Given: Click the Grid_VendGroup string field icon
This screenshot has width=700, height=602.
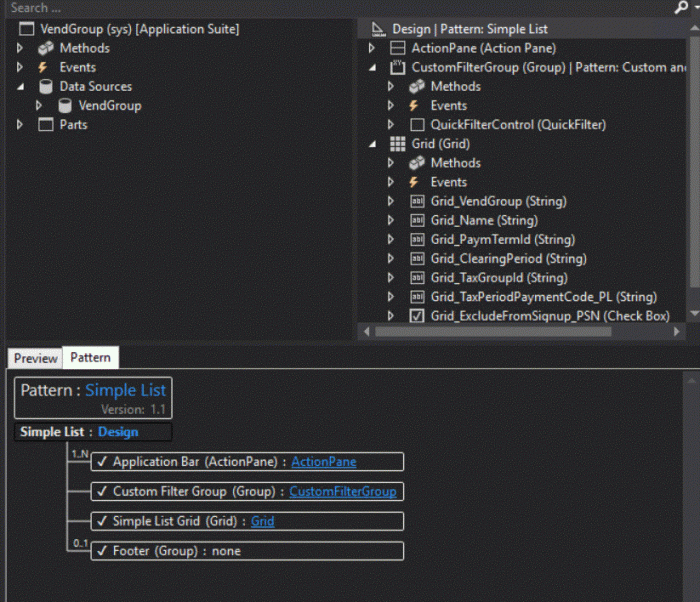Looking at the screenshot, I should coord(417,201).
